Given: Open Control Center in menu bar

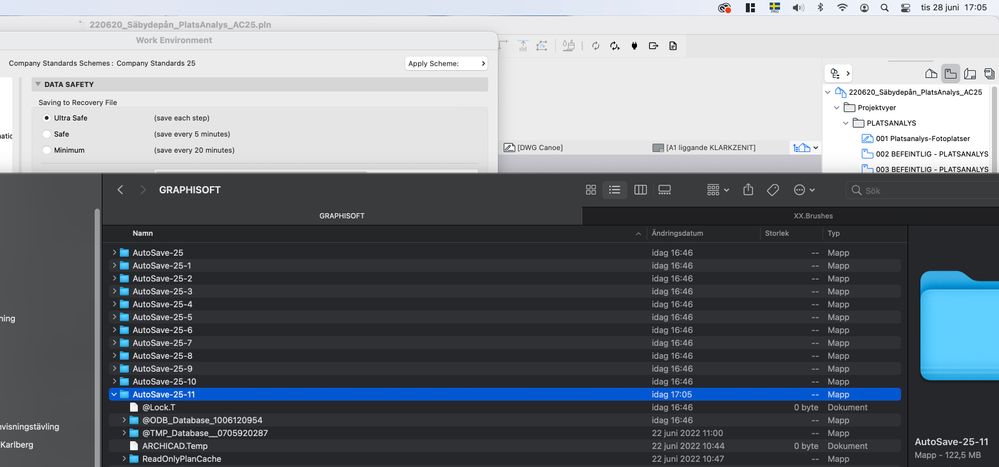Looking at the screenshot, I should (905, 8).
